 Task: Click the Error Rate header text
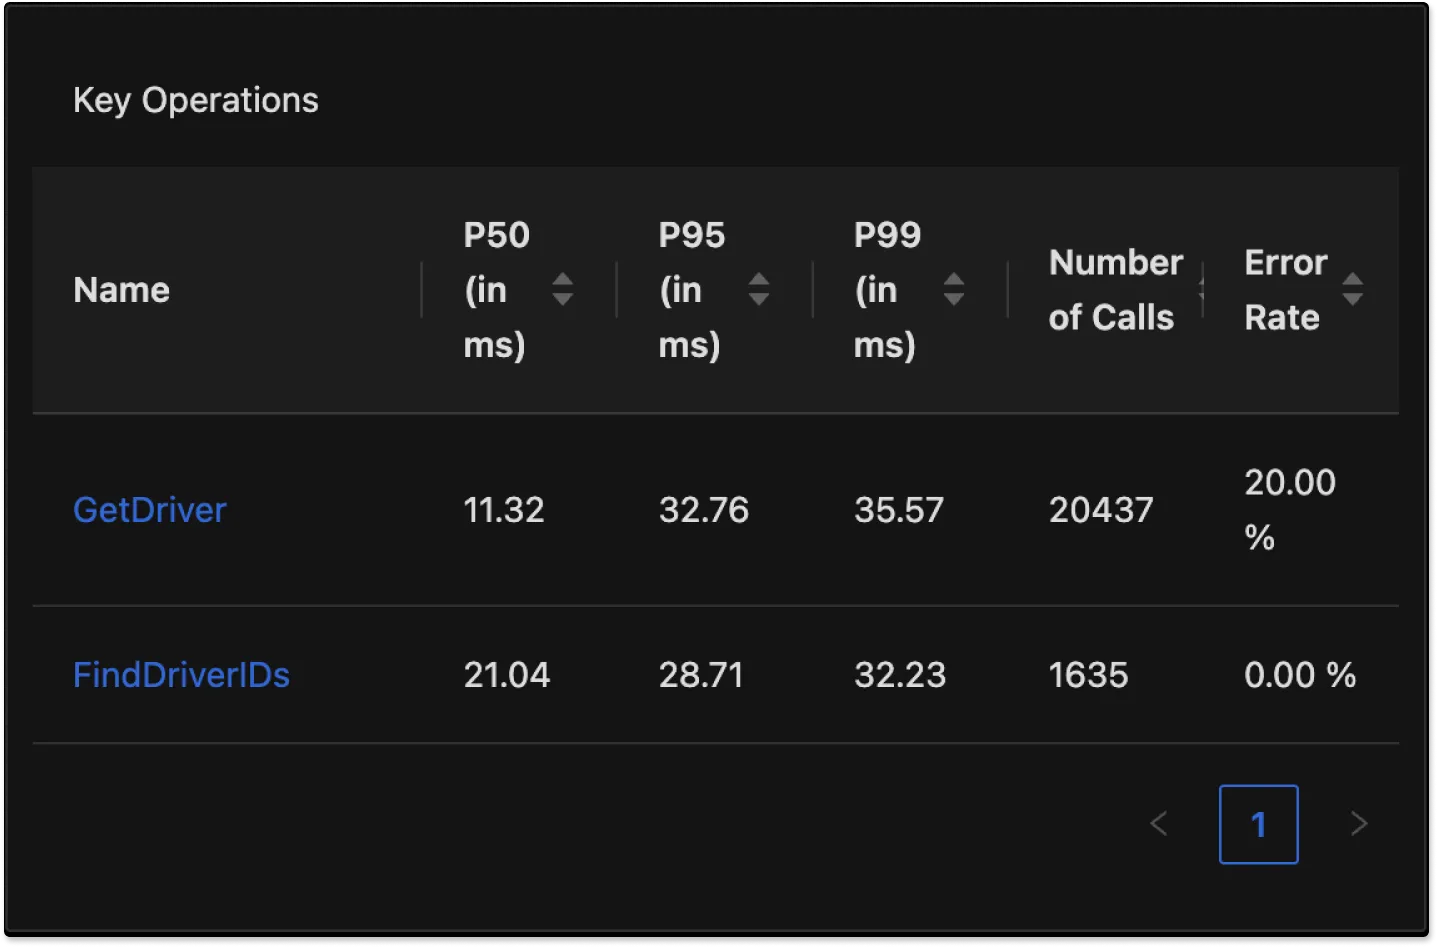click(x=1286, y=290)
